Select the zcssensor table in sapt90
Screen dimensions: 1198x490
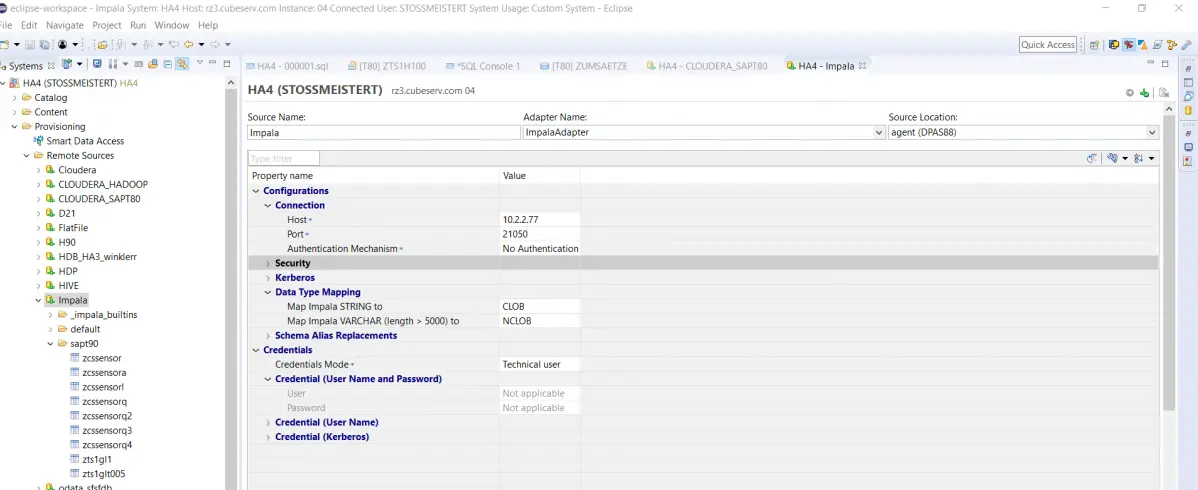point(101,358)
